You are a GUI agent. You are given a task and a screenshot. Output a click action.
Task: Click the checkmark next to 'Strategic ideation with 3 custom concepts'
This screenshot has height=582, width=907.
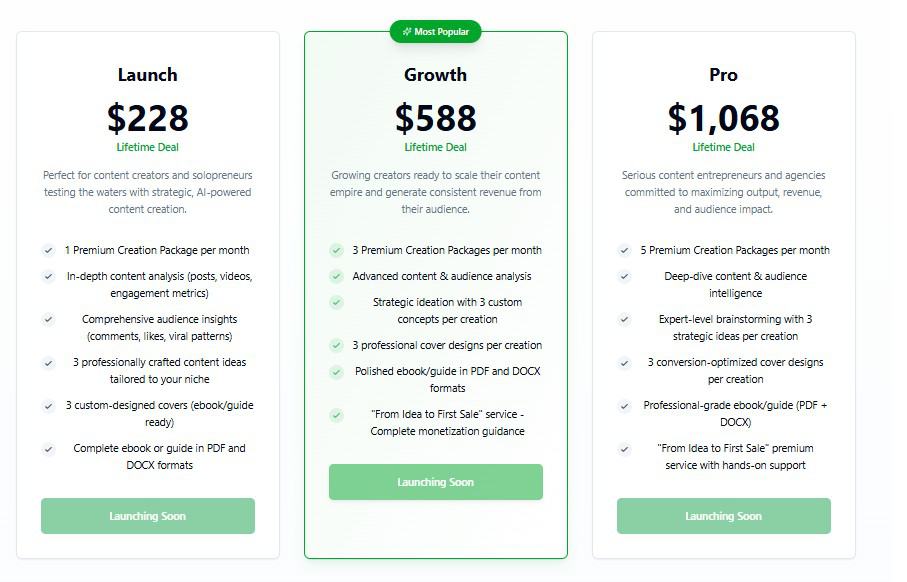point(334,304)
